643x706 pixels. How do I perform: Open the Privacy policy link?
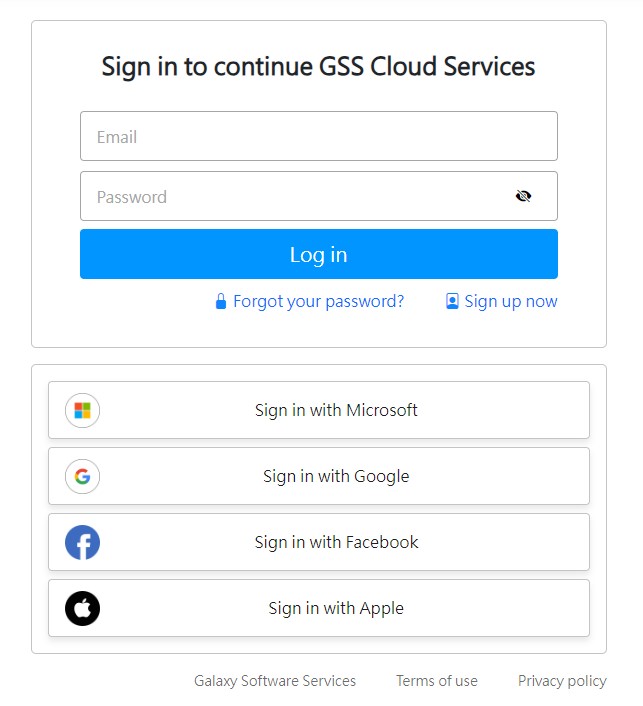[x=562, y=681]
